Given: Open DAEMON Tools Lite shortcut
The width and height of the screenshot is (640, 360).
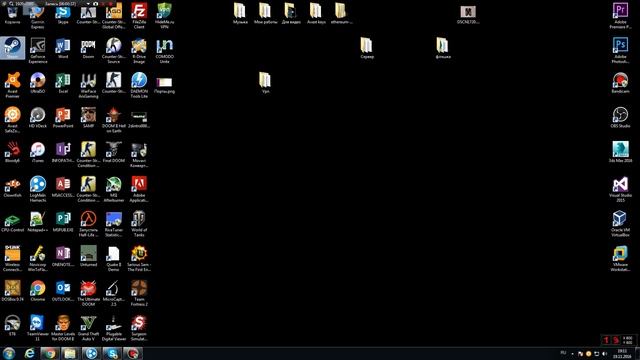Looking at the screenshot, I should tap(139, 85).
